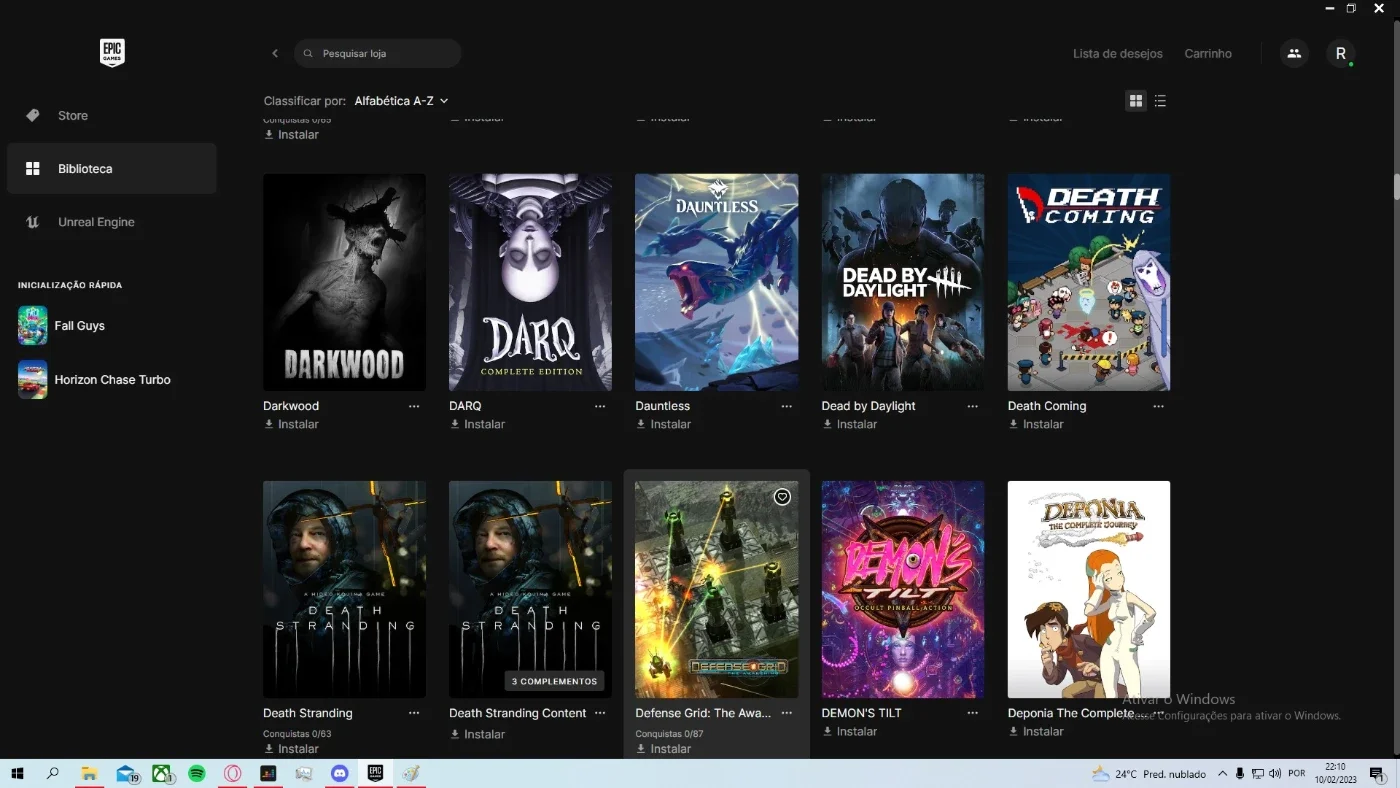Open options menu for Dauntless
Viewport: 1400px width, 788px height.
786,406
